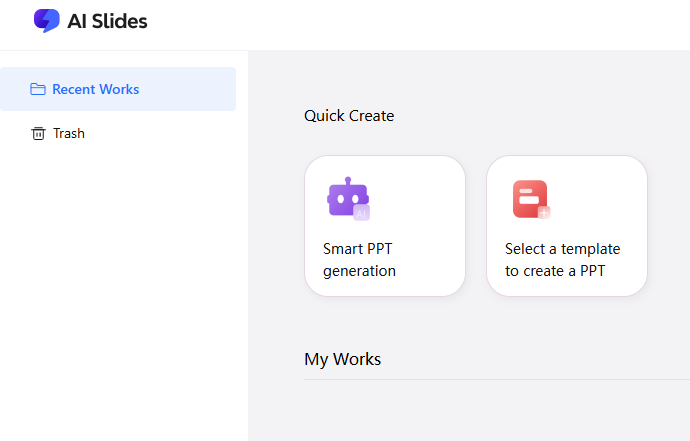Image resolution: width=690 pixels, height=441 pixels.
Task: Go to the Trash label
Action: pyautogui.click(x=69, y=133)
